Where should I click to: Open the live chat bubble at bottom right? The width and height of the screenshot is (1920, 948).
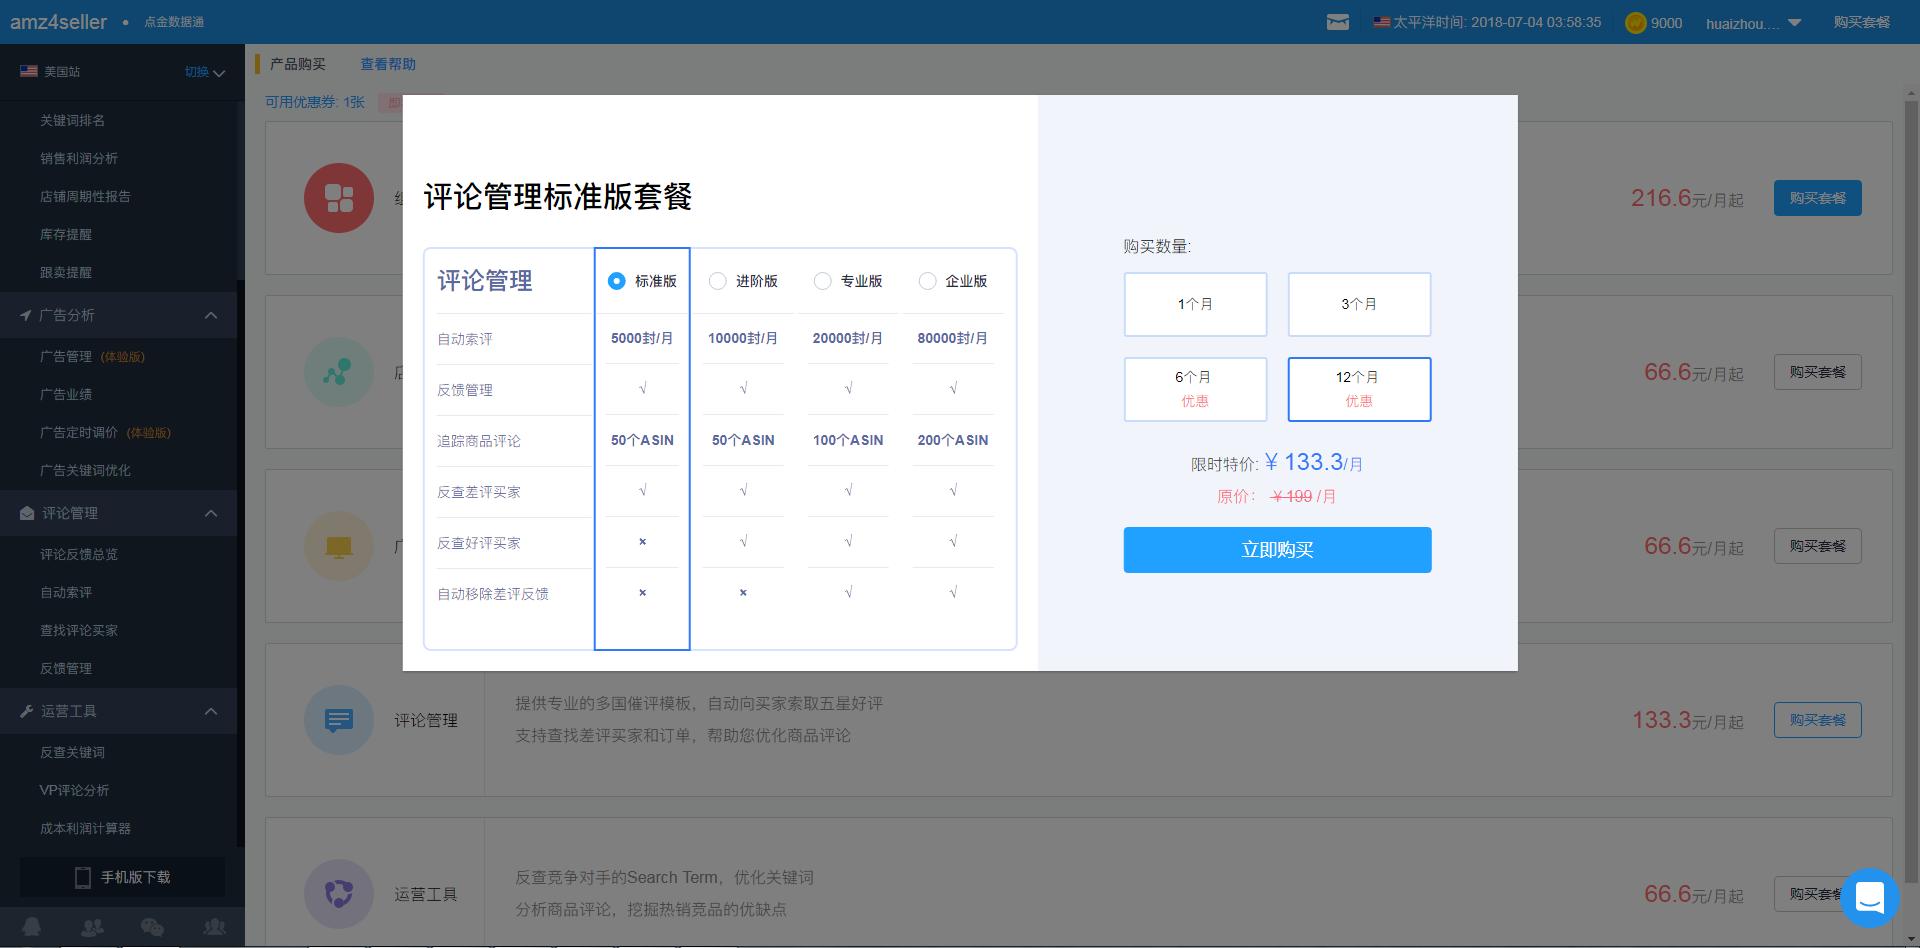[x=1870, y=898]
